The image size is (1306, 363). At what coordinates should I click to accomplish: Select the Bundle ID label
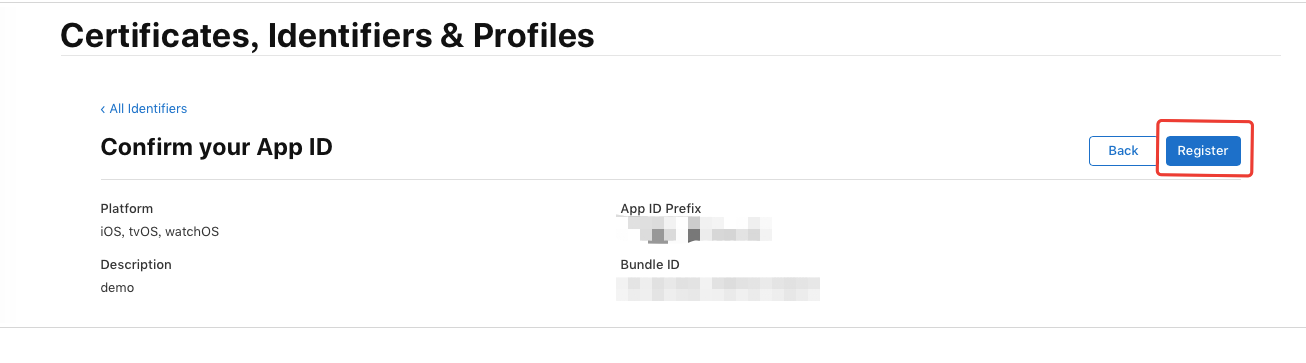tap(650, 265)
